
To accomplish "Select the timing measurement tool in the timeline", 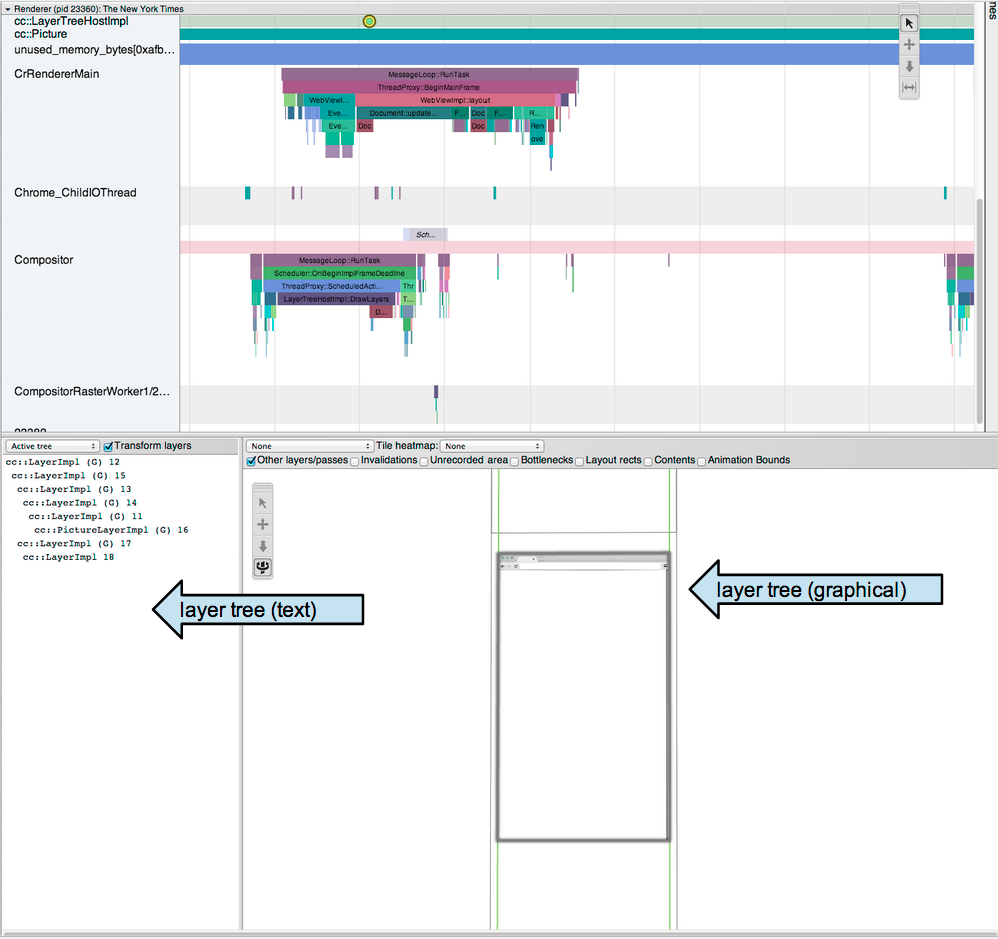I will coord(909,88).
